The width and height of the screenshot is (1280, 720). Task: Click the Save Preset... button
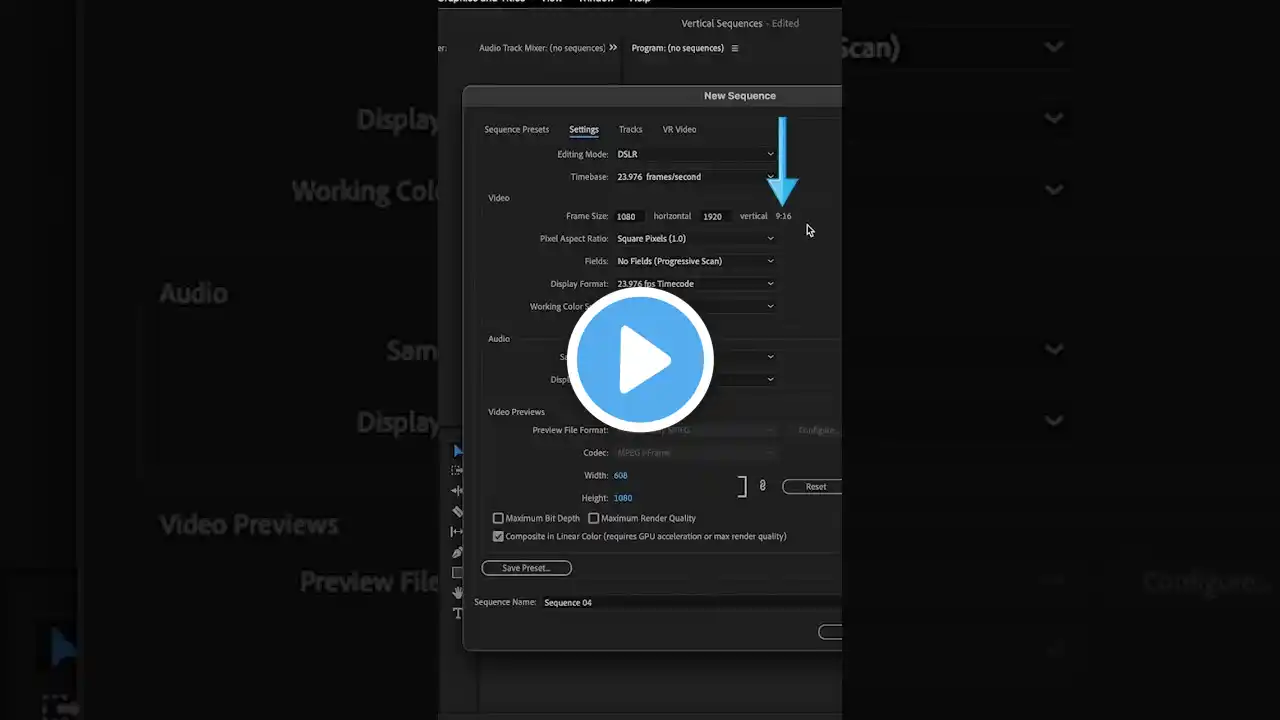tap(526, 568)
